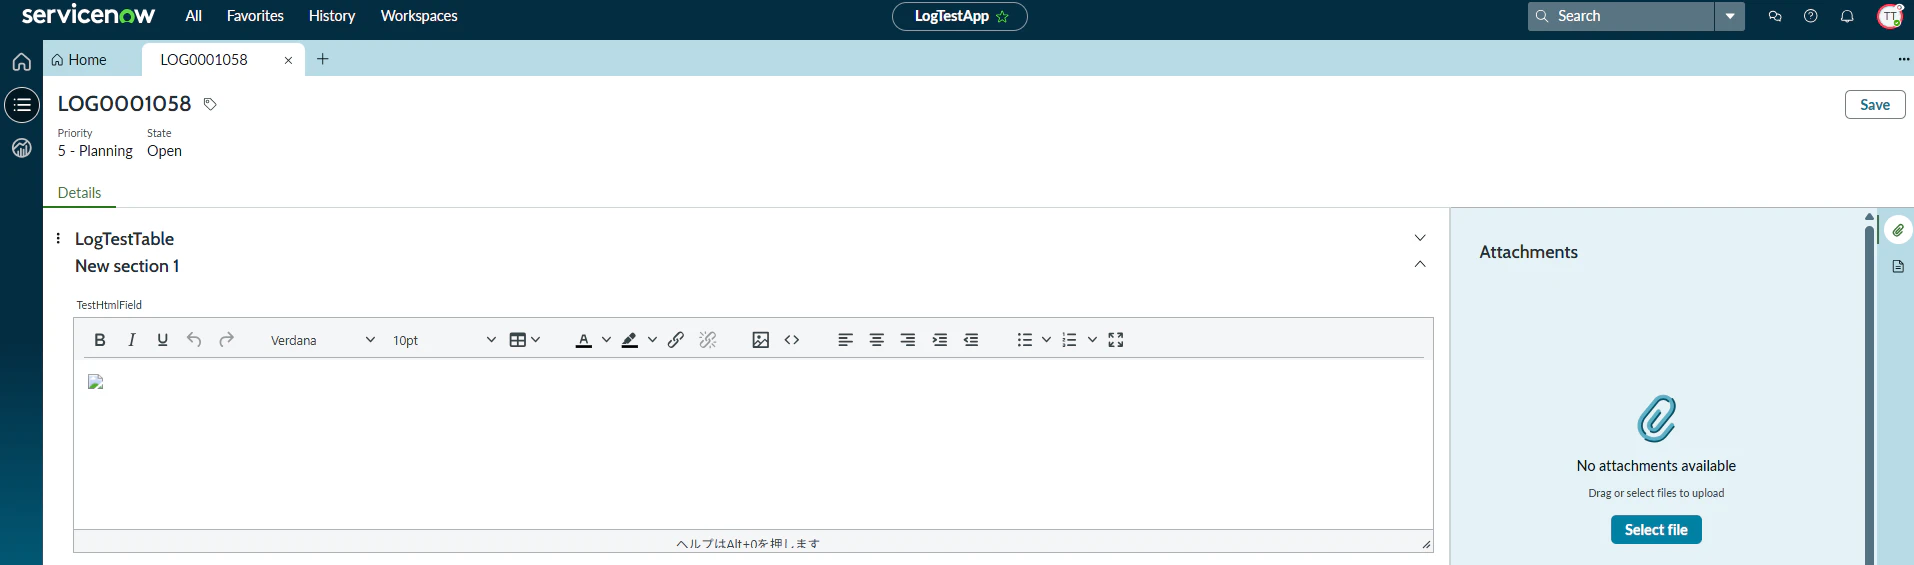Image resolution: width=1914 pixels, height=565 pixels.
Task: Toggle editor fullscreen mode
Action: coord(1116,340)
